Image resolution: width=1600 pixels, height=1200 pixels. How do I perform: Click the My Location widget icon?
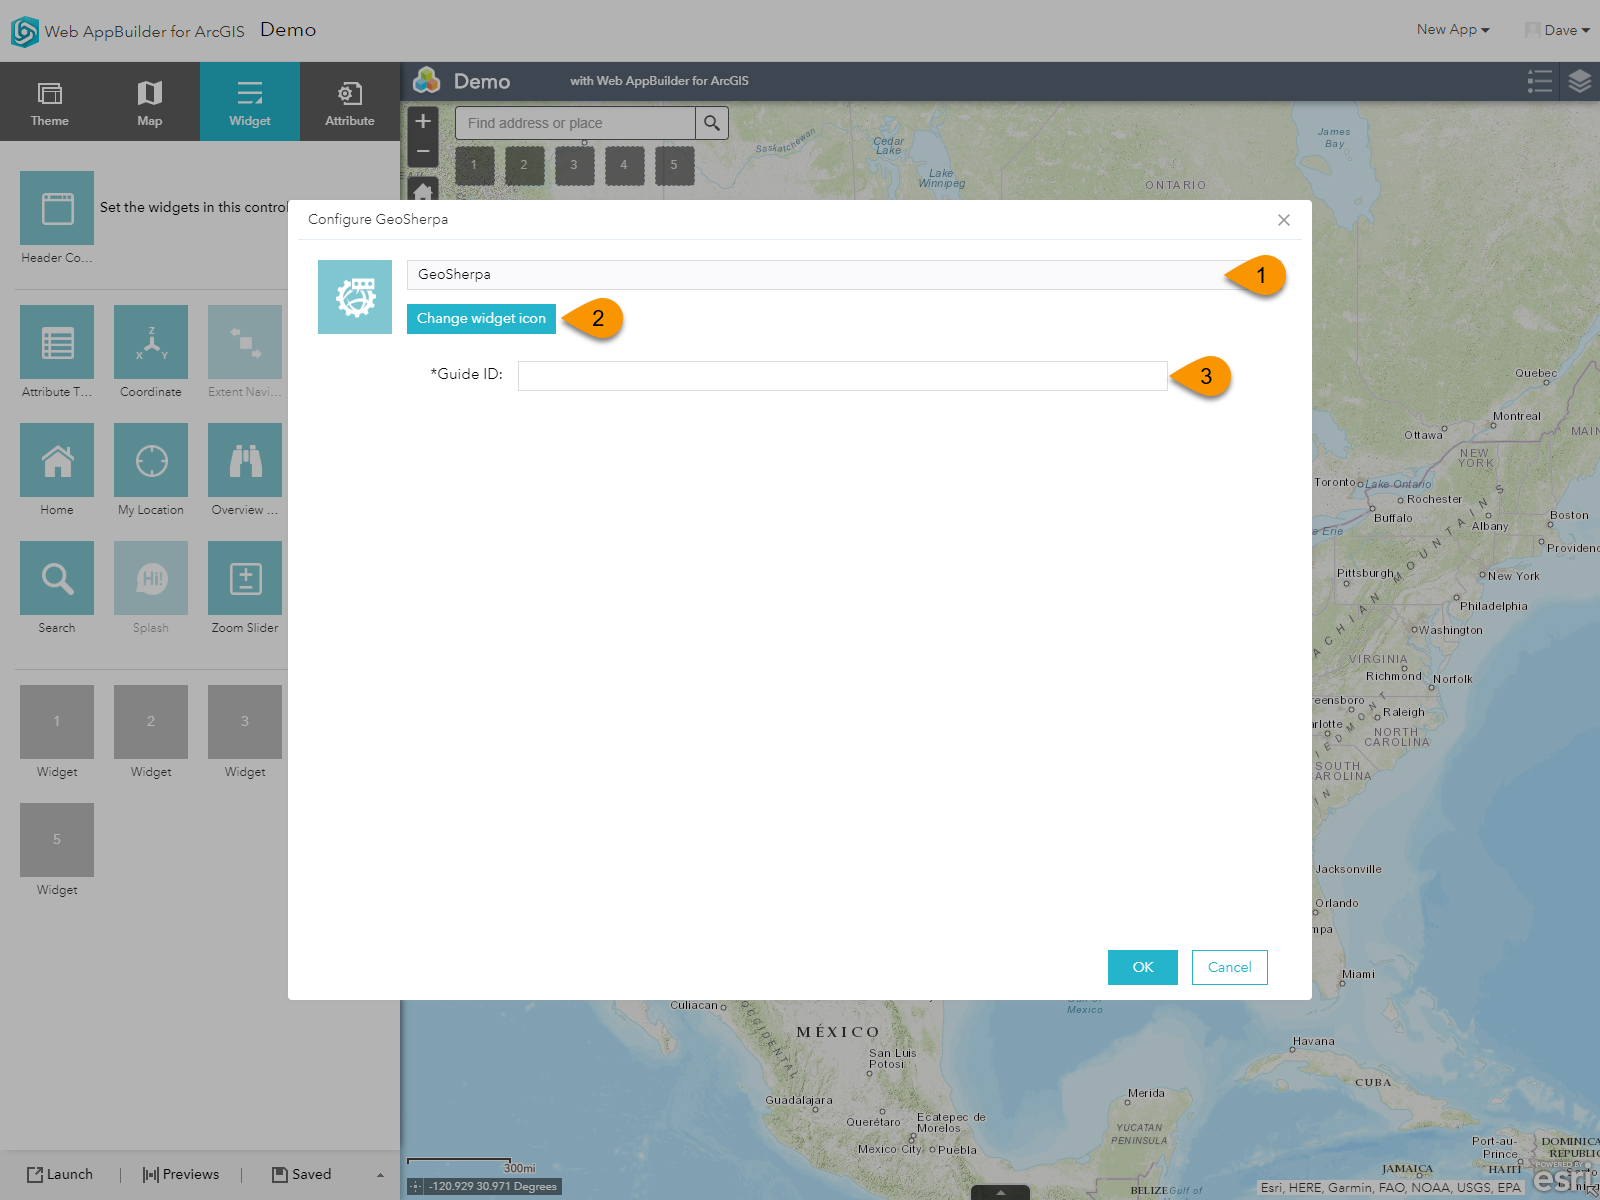coord(151,460)
